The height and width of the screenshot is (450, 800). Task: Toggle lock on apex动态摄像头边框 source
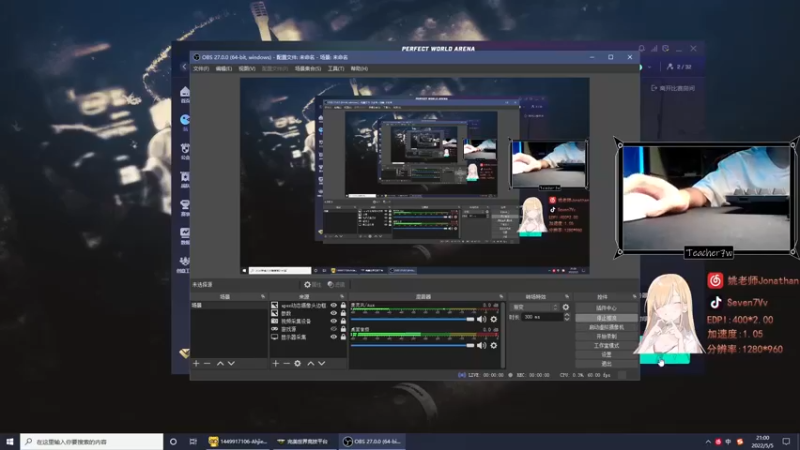[343, 305]
